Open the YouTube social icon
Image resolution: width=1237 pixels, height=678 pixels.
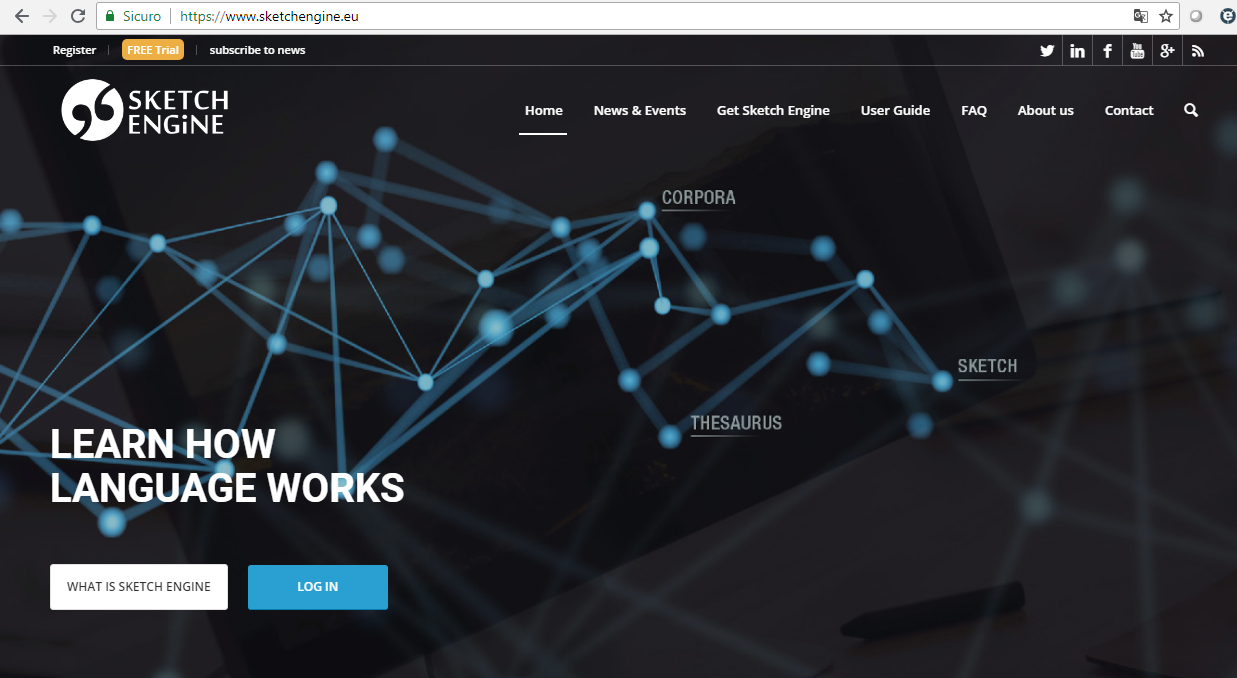tap(1137, 51)
